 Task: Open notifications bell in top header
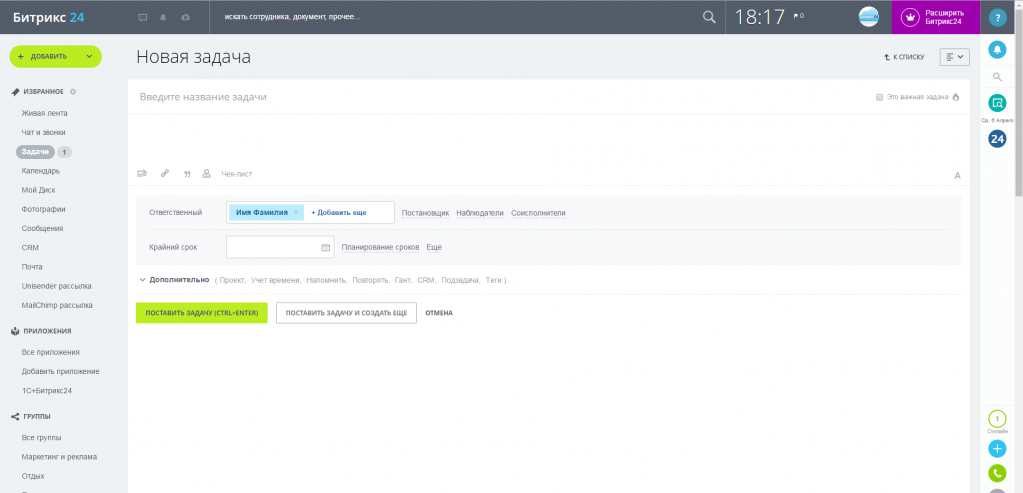tap(163, 18)
